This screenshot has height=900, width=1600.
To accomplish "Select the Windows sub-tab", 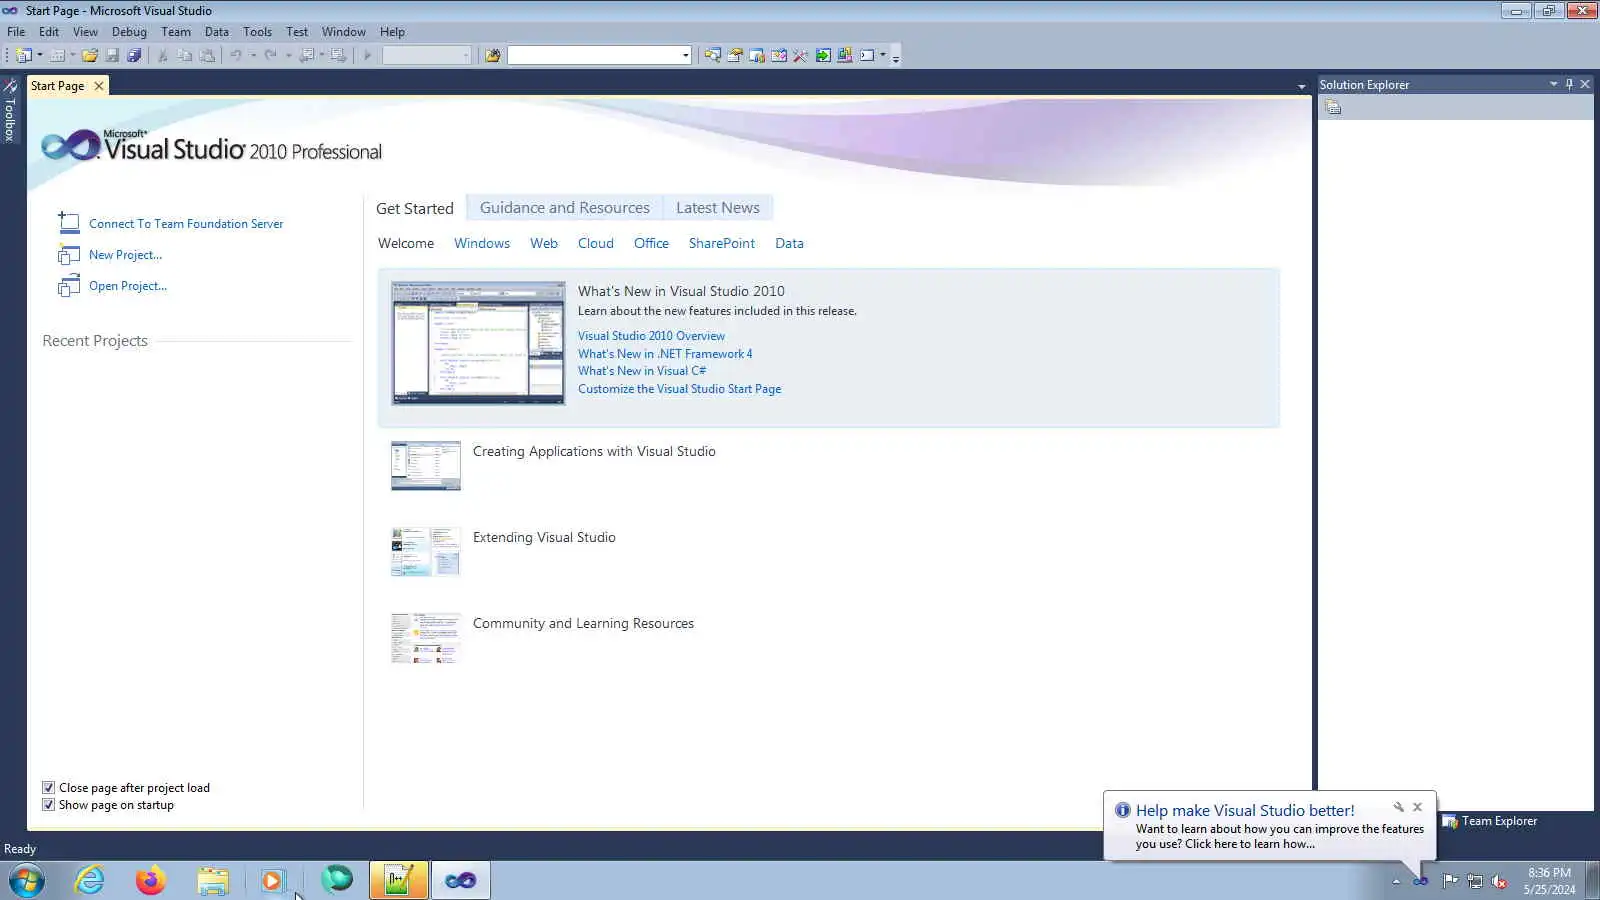I will click(x=482, y=243).
